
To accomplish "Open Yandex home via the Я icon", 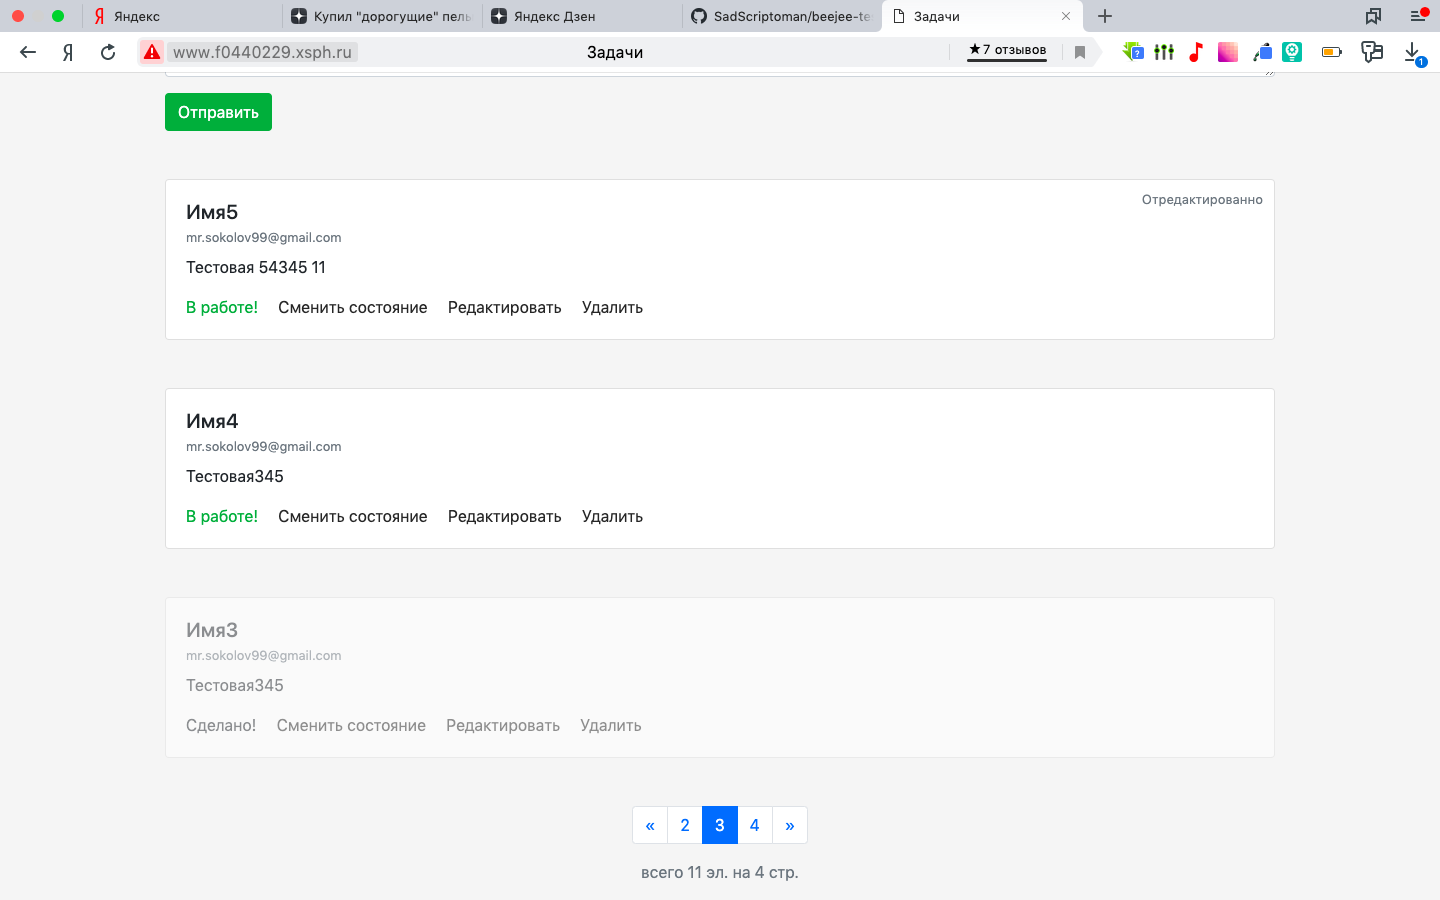I will [x=68, y=52].
